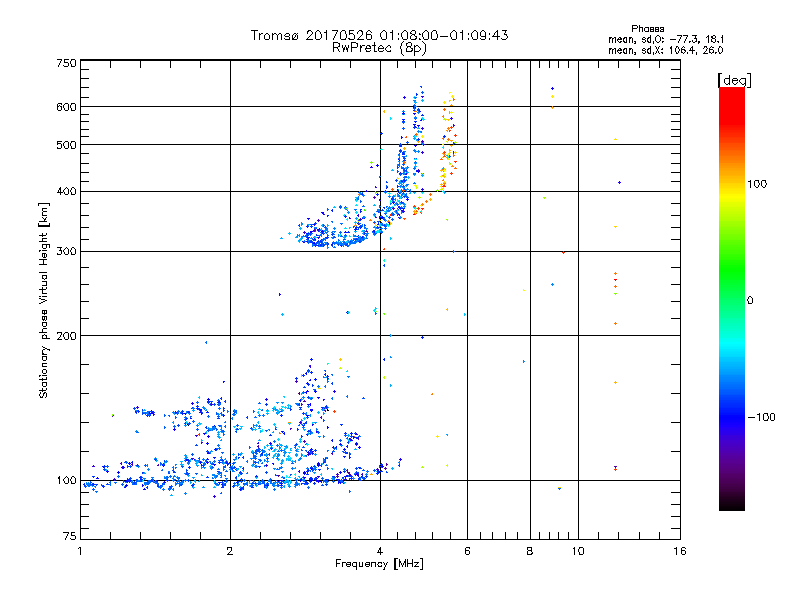Click the y-axis tick label "75"
800x600 pixels.
click(70, 536)
